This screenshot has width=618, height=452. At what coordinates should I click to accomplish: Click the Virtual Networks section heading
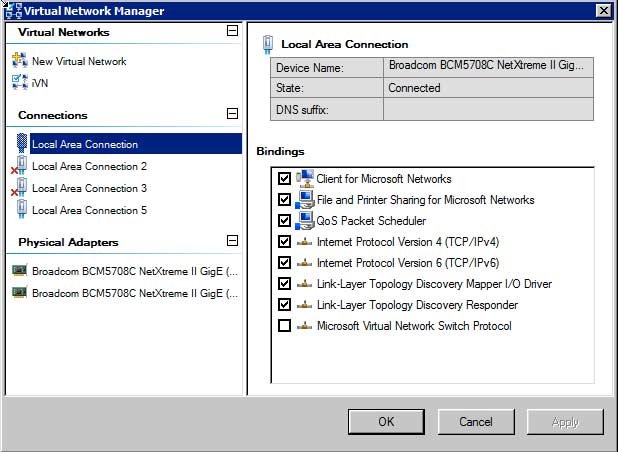64,32
